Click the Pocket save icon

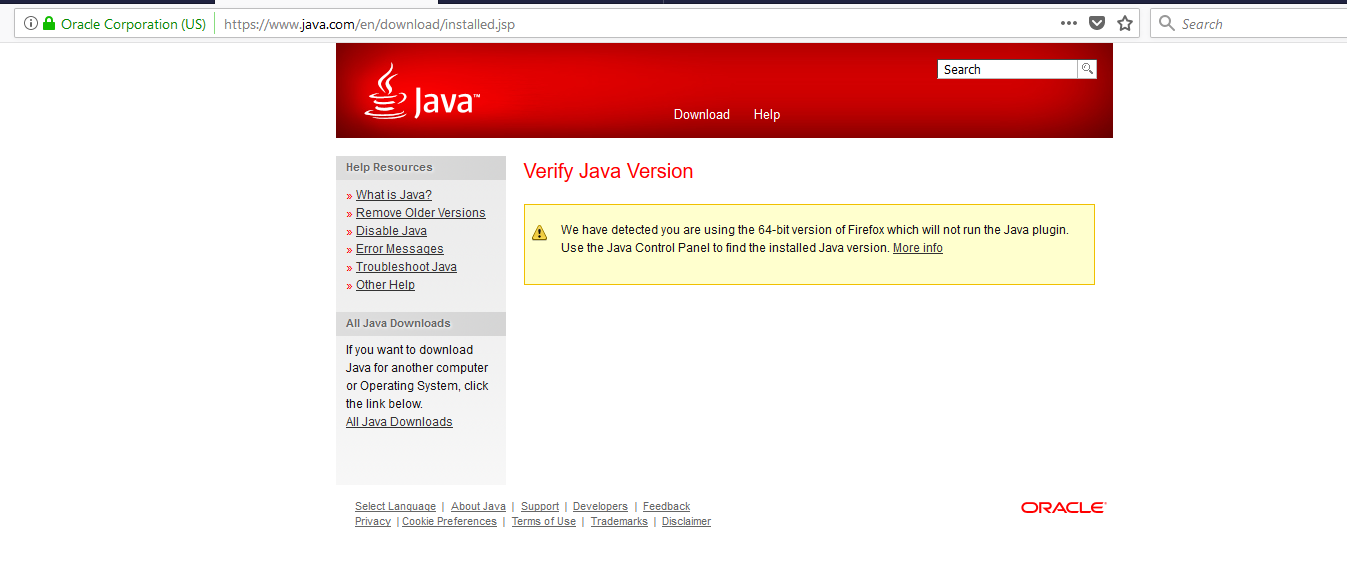pyautogui.click(x=1097, y=24)
